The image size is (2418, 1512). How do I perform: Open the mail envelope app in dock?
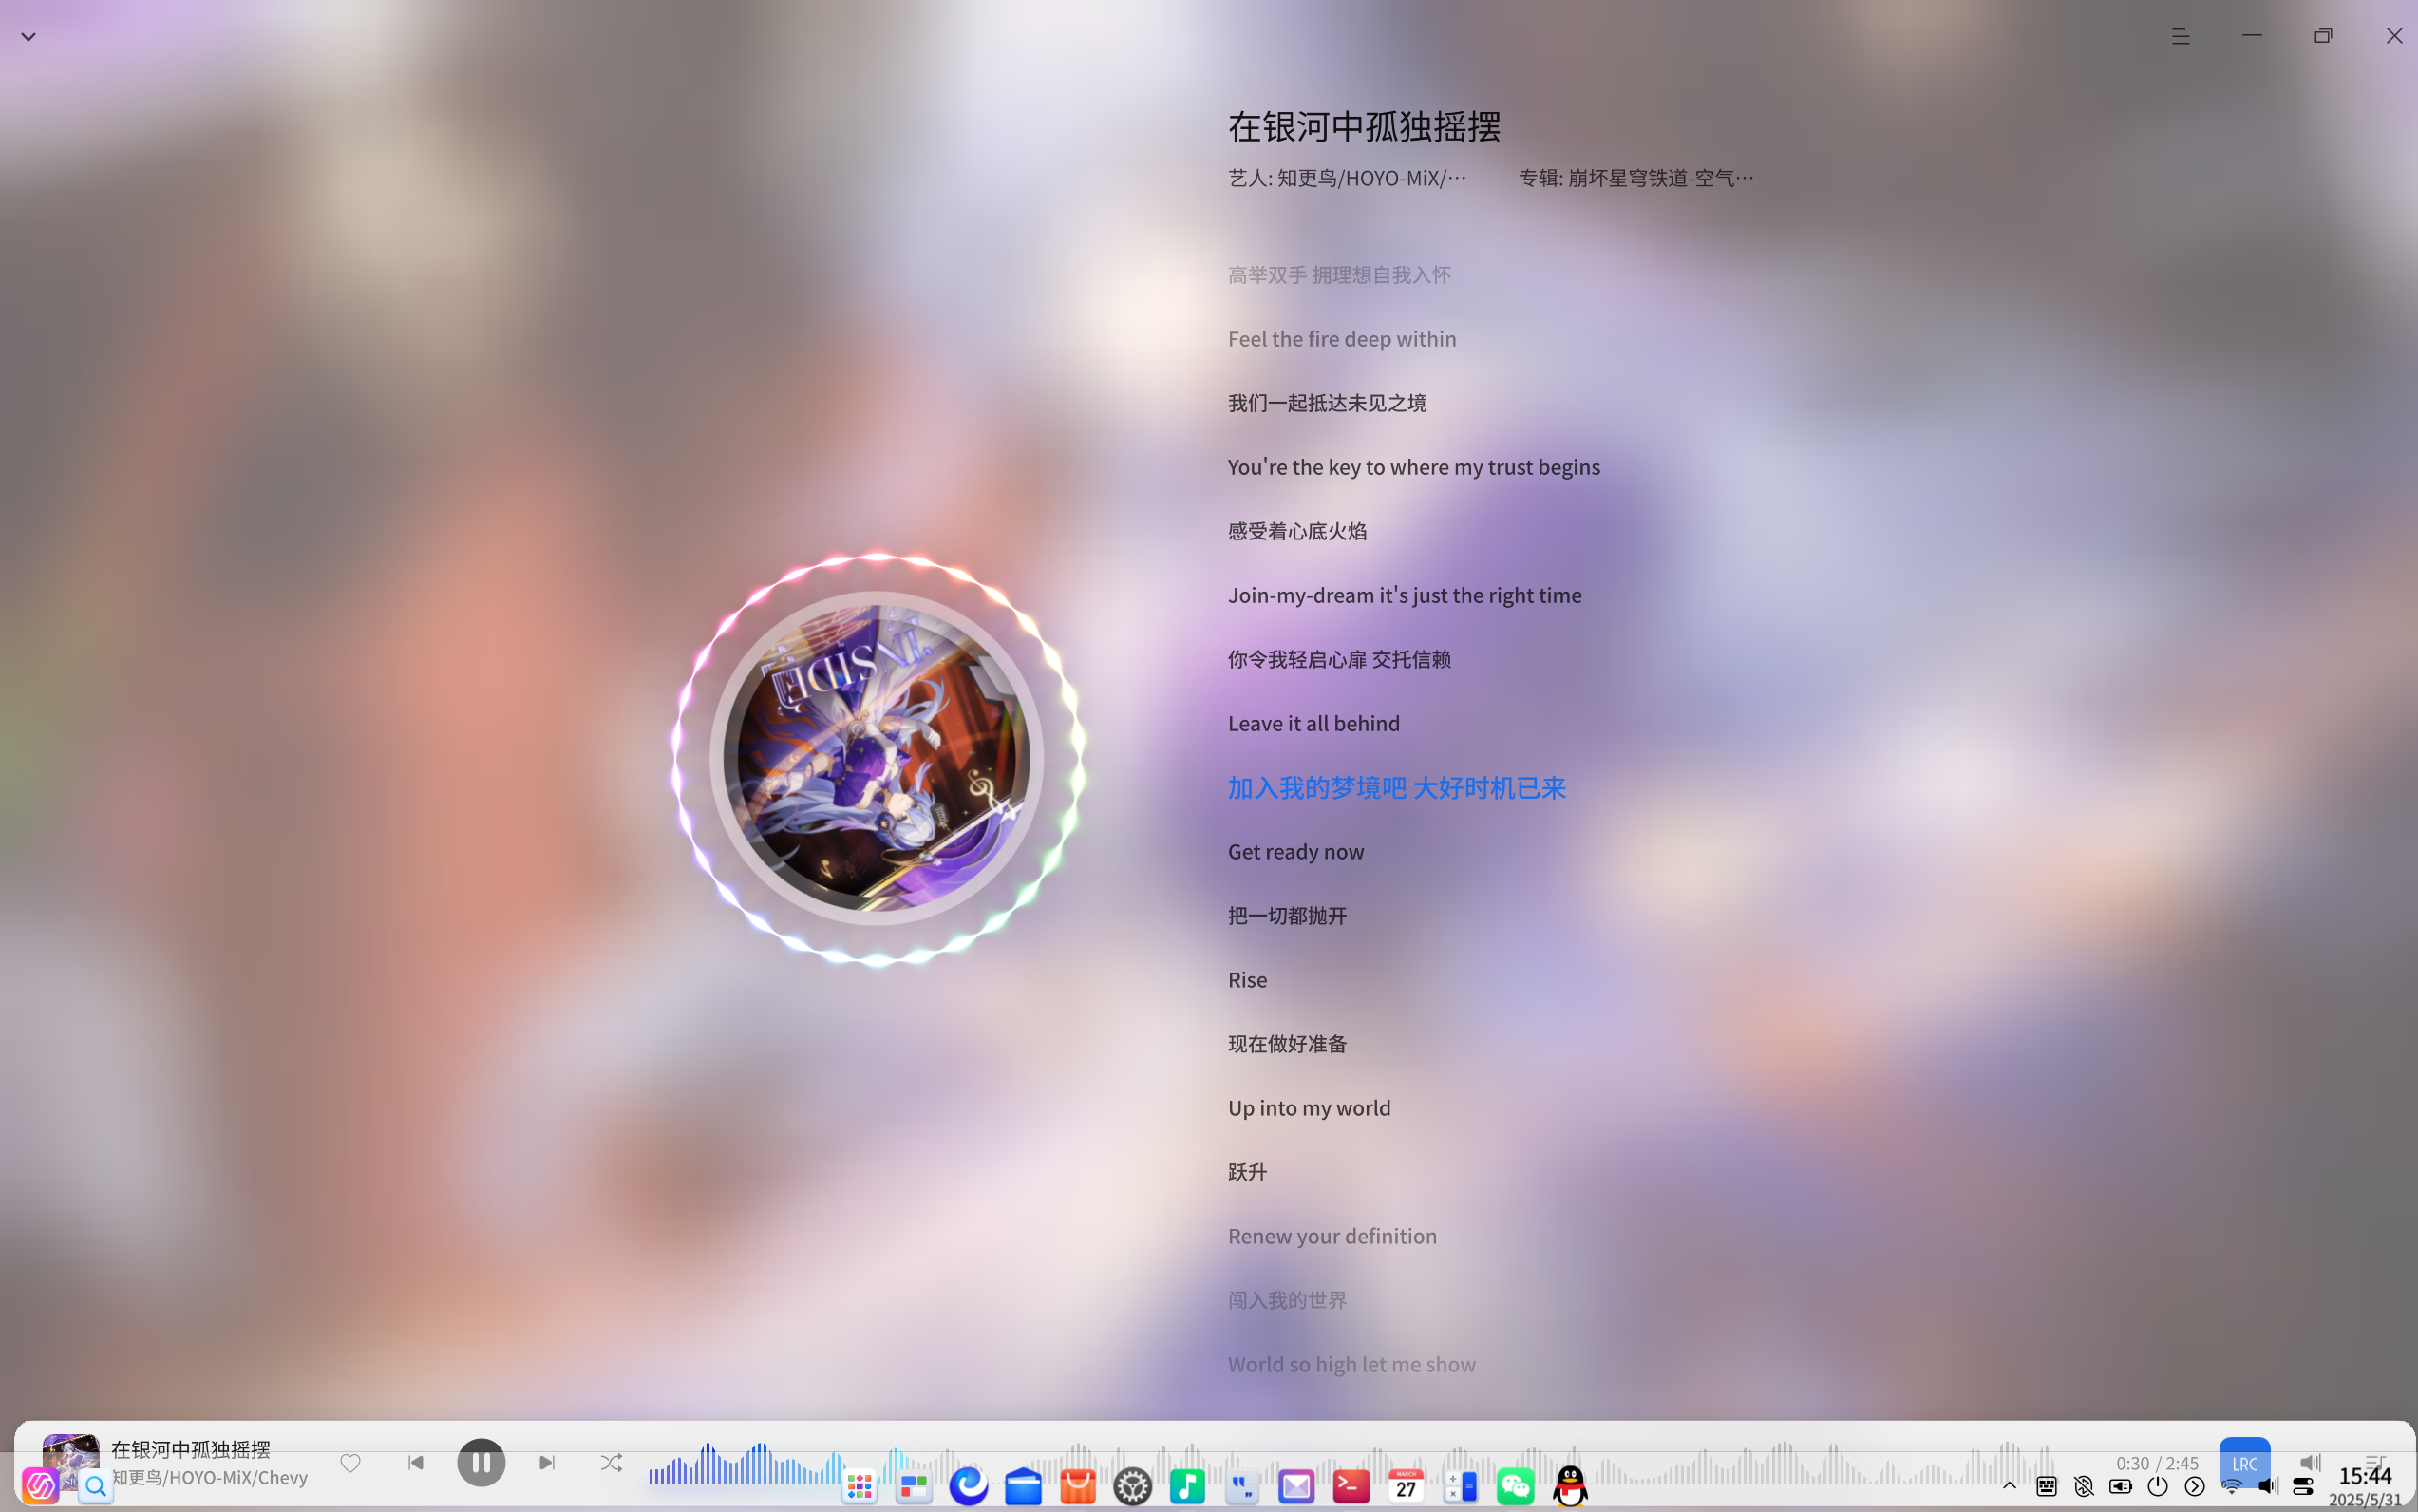[x=1296, y=1487]
